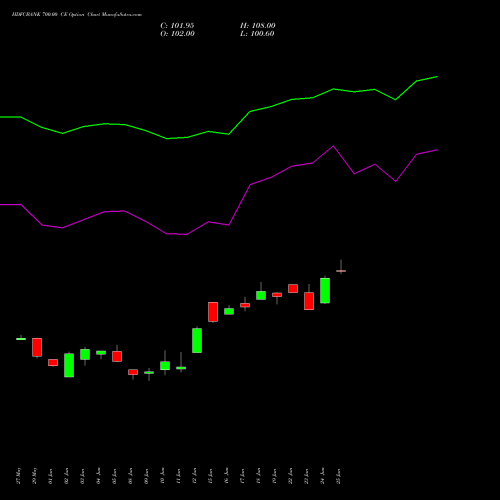Image resolution: width=500 pixels, height=500 pixels.
Task: Click the 10 Jun date label
Action: 163,476
